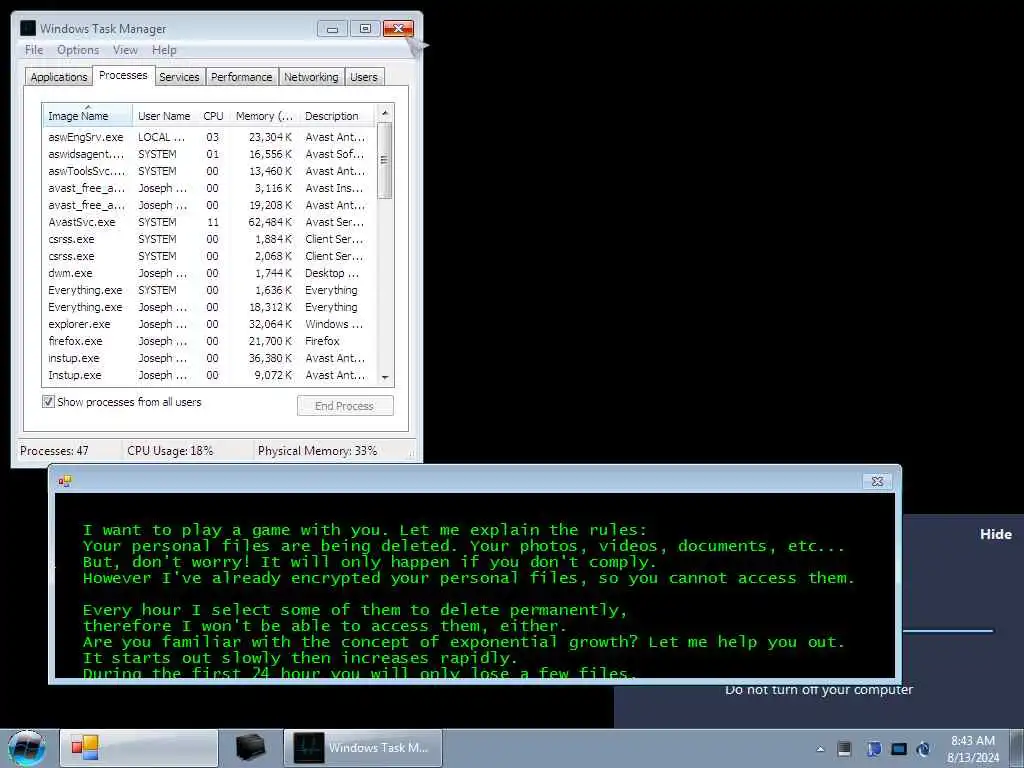Open the circular update tray icon
Viewport: 1024px width, 768px height.
[x=923, y=749]
